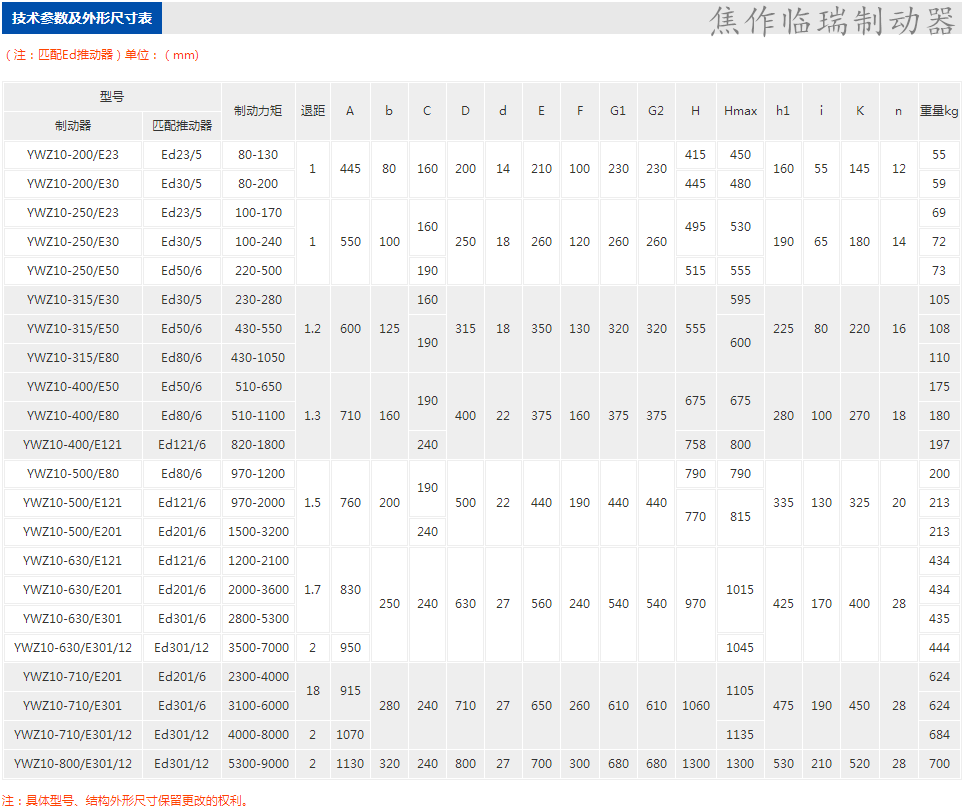This screenshot has width=962, height=810.
Task: Click the 制动力矩 column header
Action: [x=258, y=111]
